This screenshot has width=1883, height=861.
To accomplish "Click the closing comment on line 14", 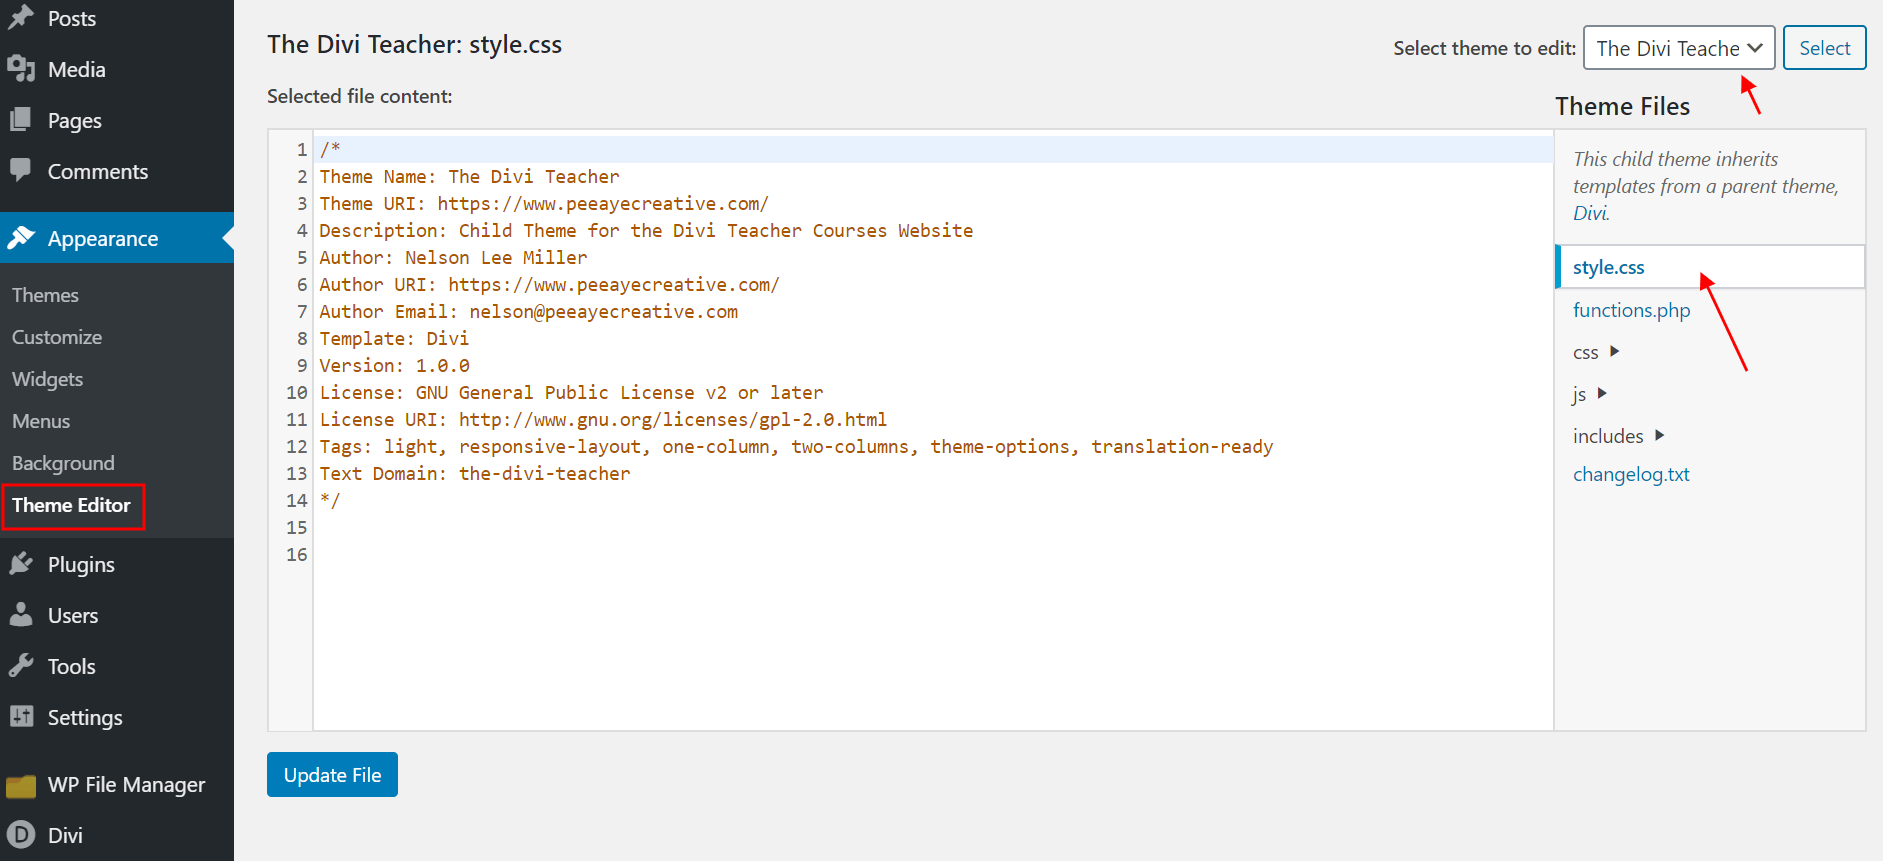I will 330,500.
